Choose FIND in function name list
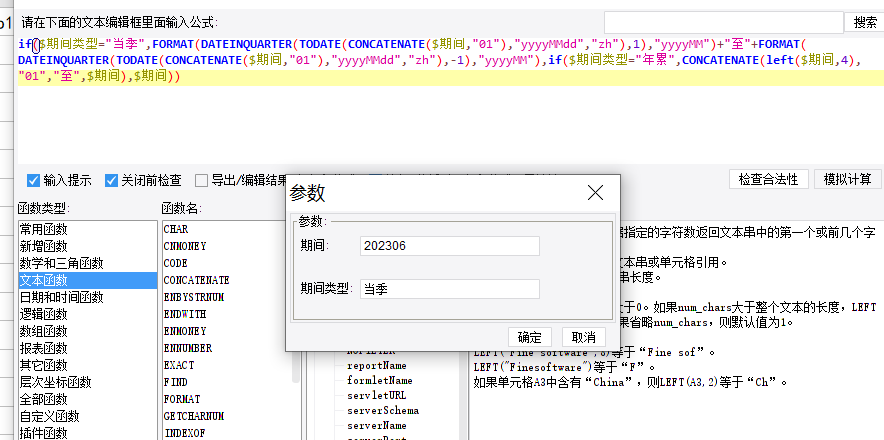The image size is (884, 440). tap(175, 382)
